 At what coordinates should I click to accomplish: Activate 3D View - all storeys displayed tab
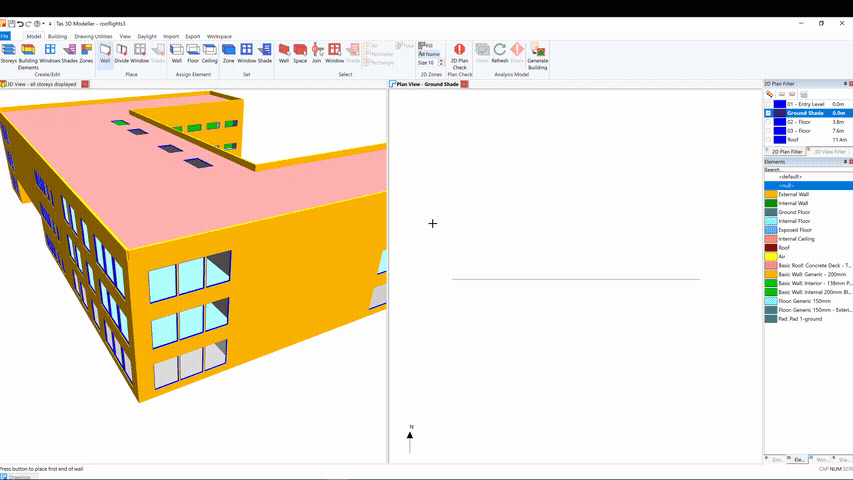pos(41,84)
